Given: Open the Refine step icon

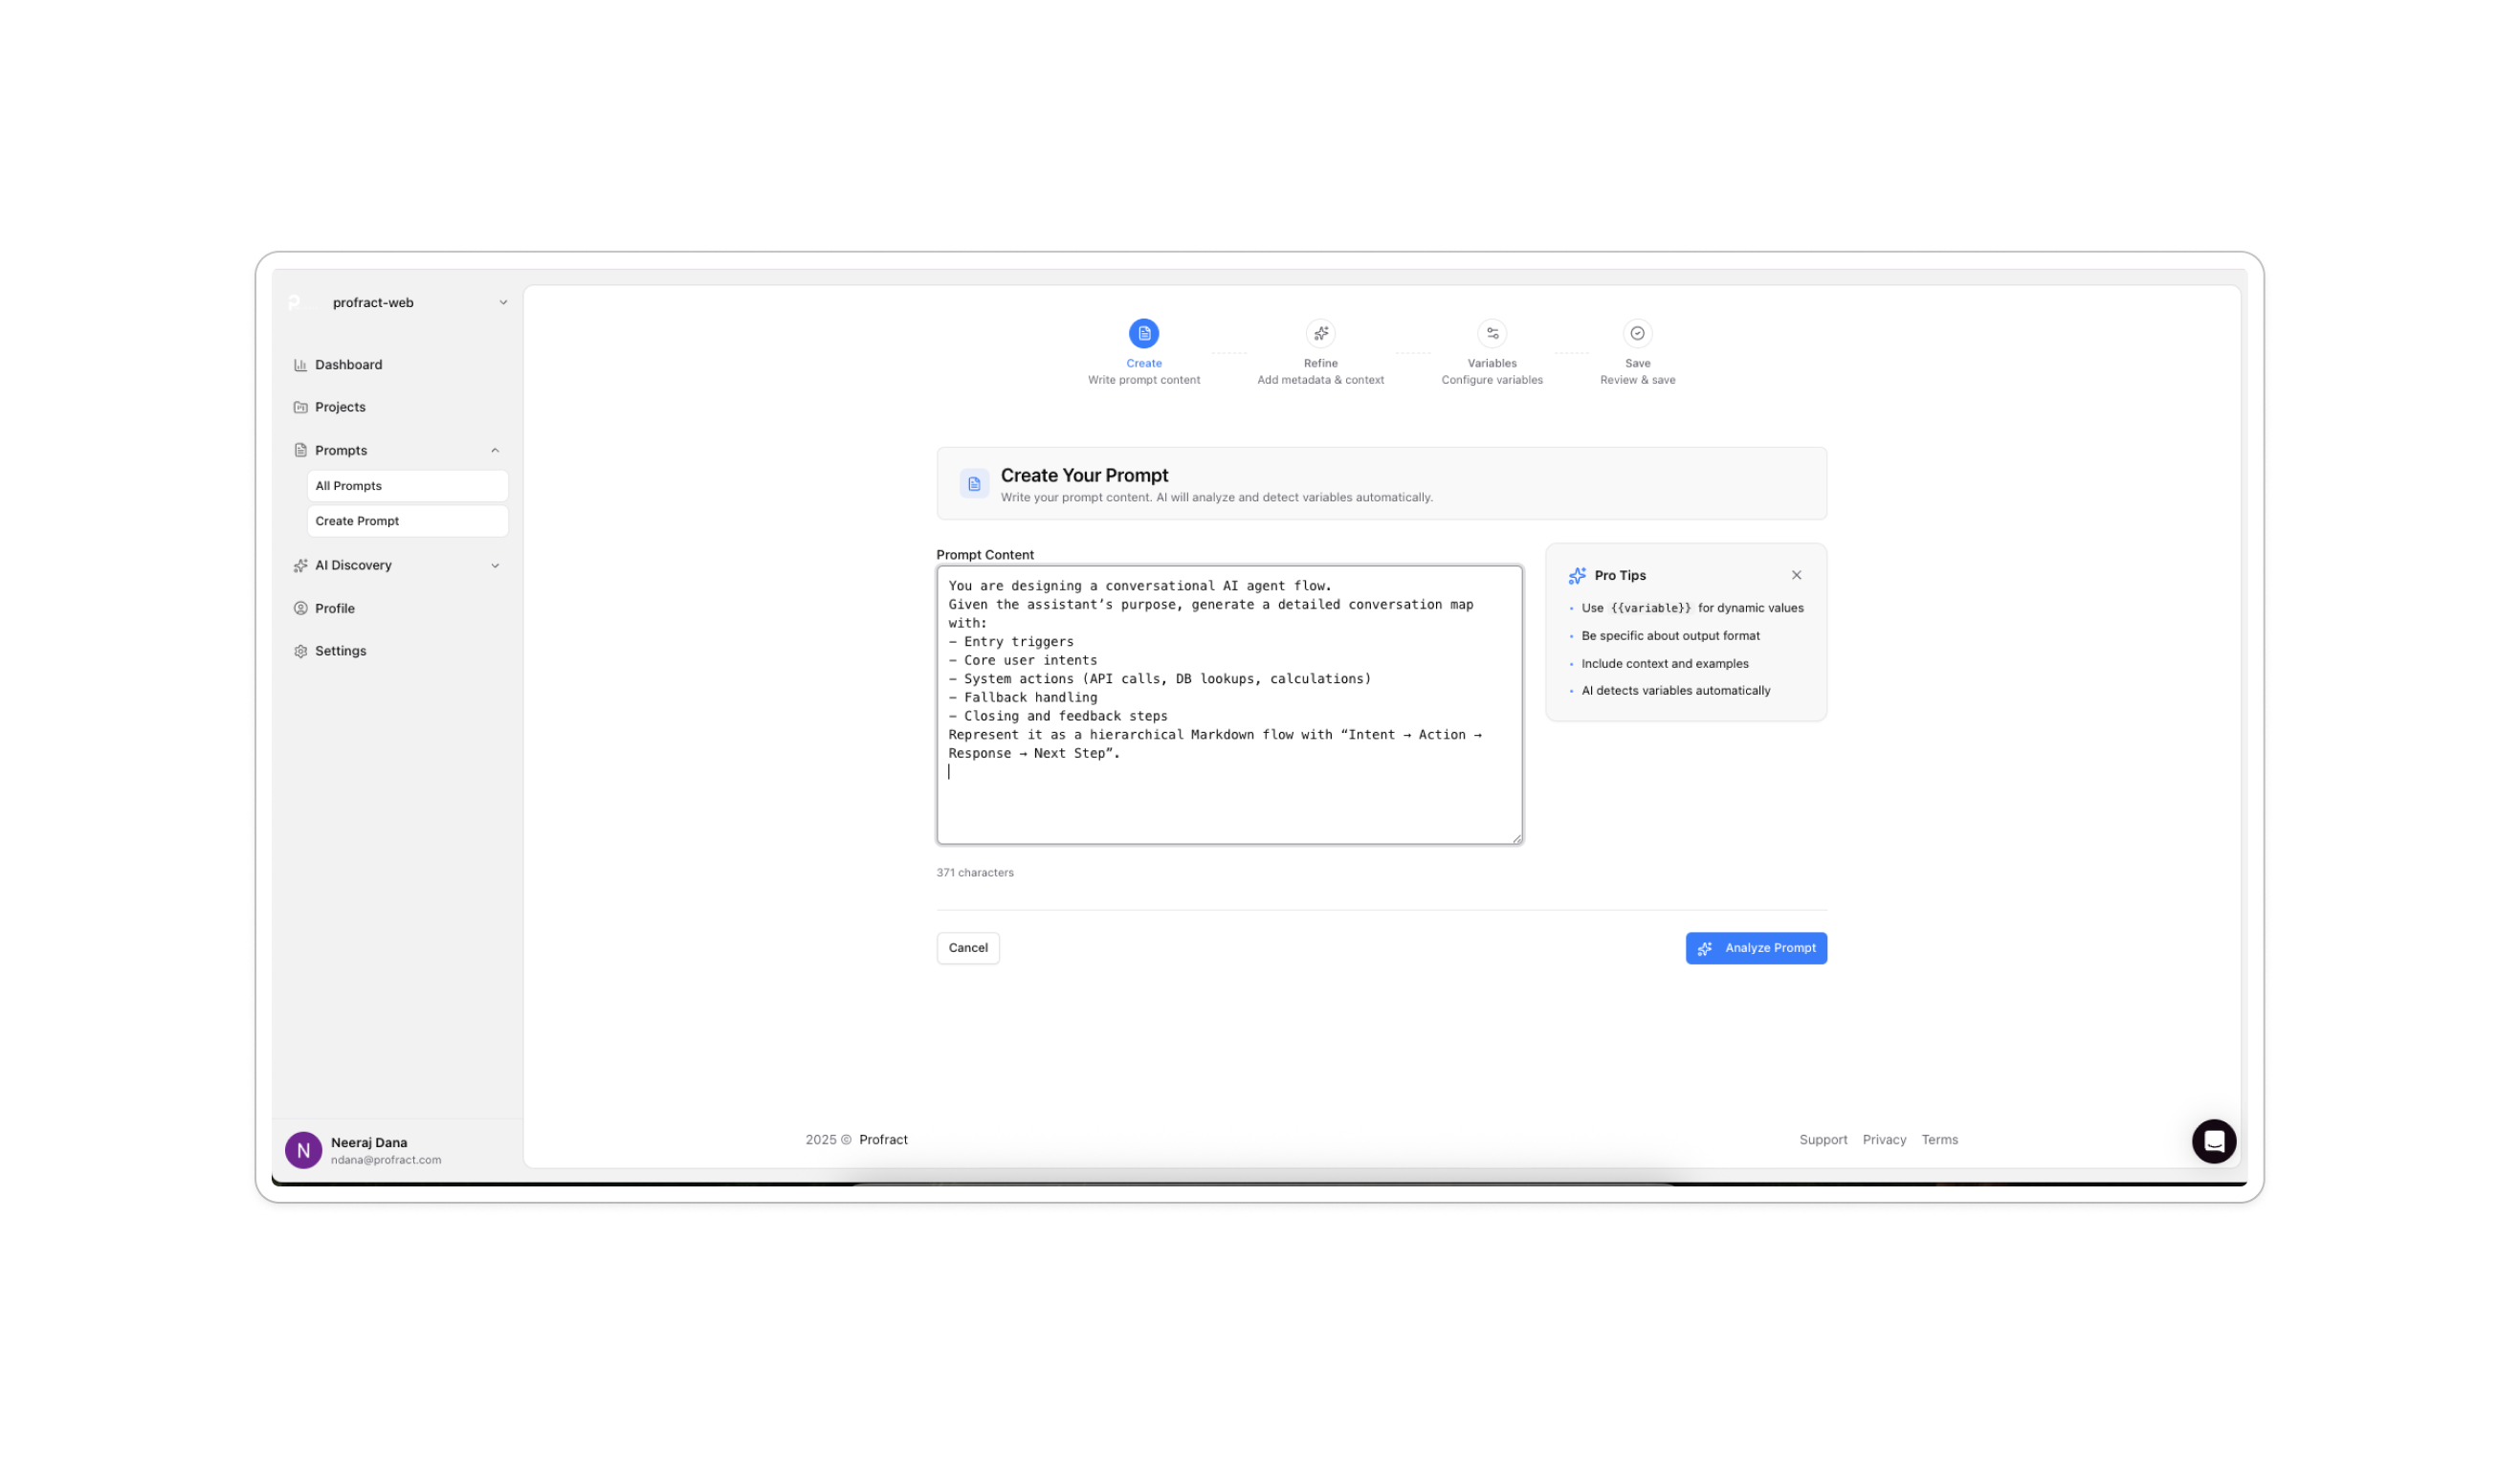Looking at the screenshot, I should (1320, 334).
